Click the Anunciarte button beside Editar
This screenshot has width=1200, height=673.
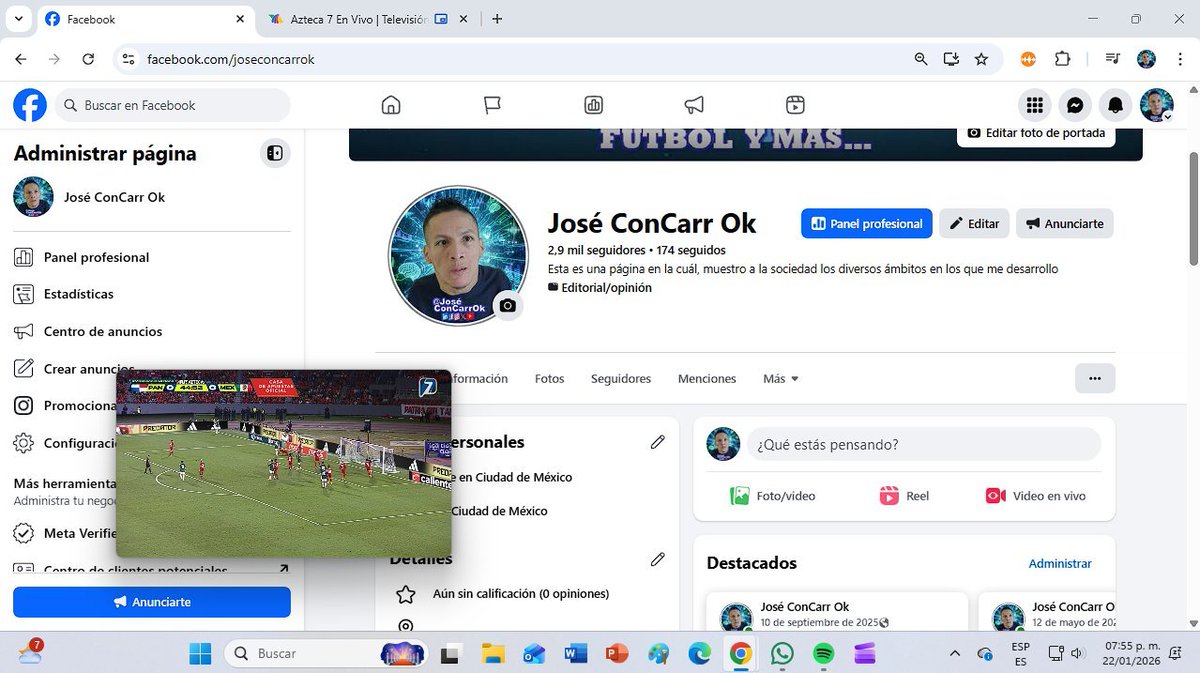click(1065, 224)
